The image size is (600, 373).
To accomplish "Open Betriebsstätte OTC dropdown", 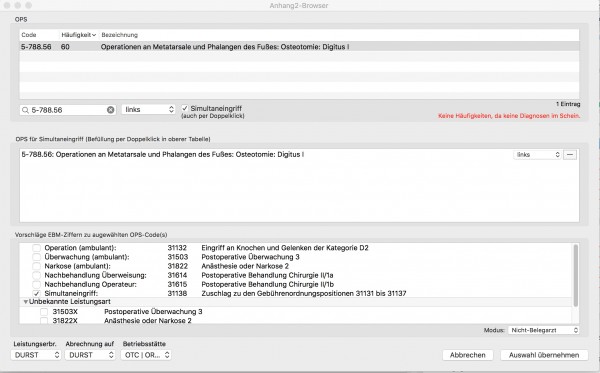I will tap(146, 355).
